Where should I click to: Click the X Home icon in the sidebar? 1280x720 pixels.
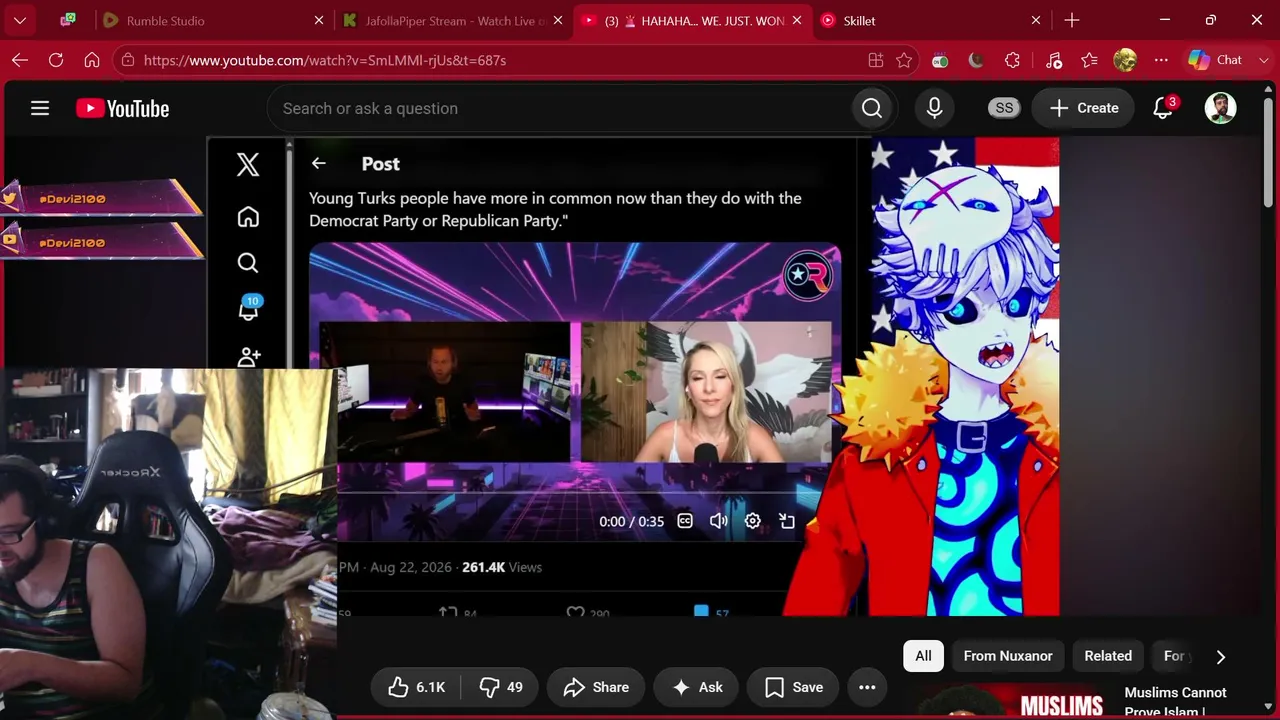(248, 217)
